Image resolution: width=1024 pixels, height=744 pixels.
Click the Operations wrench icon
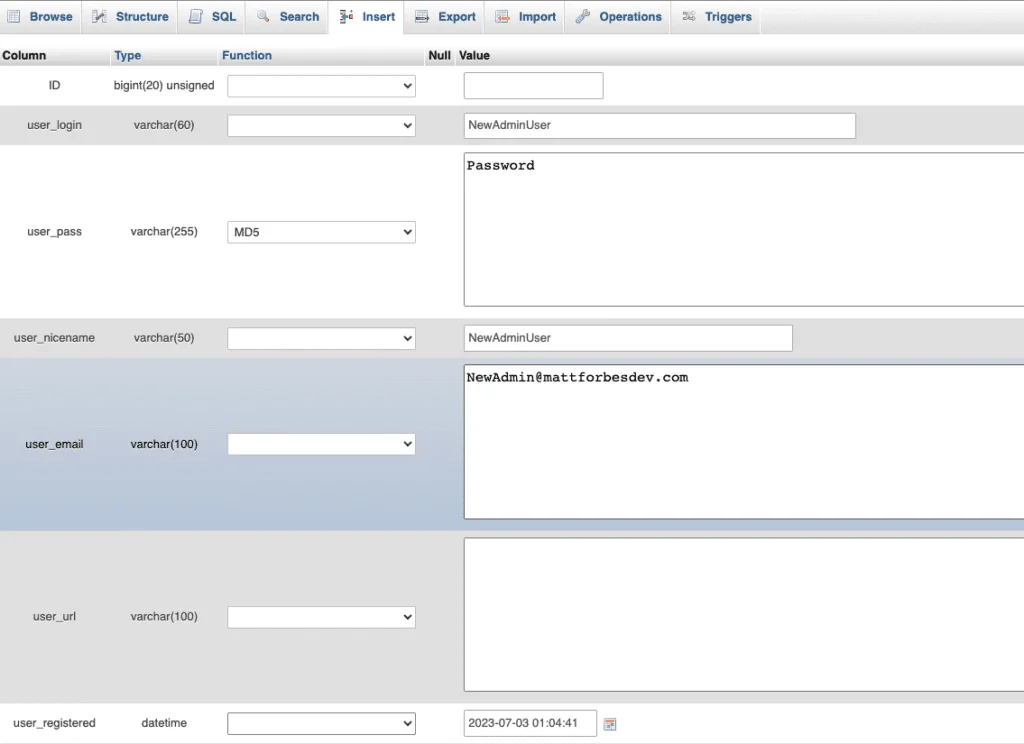[581, 16]
